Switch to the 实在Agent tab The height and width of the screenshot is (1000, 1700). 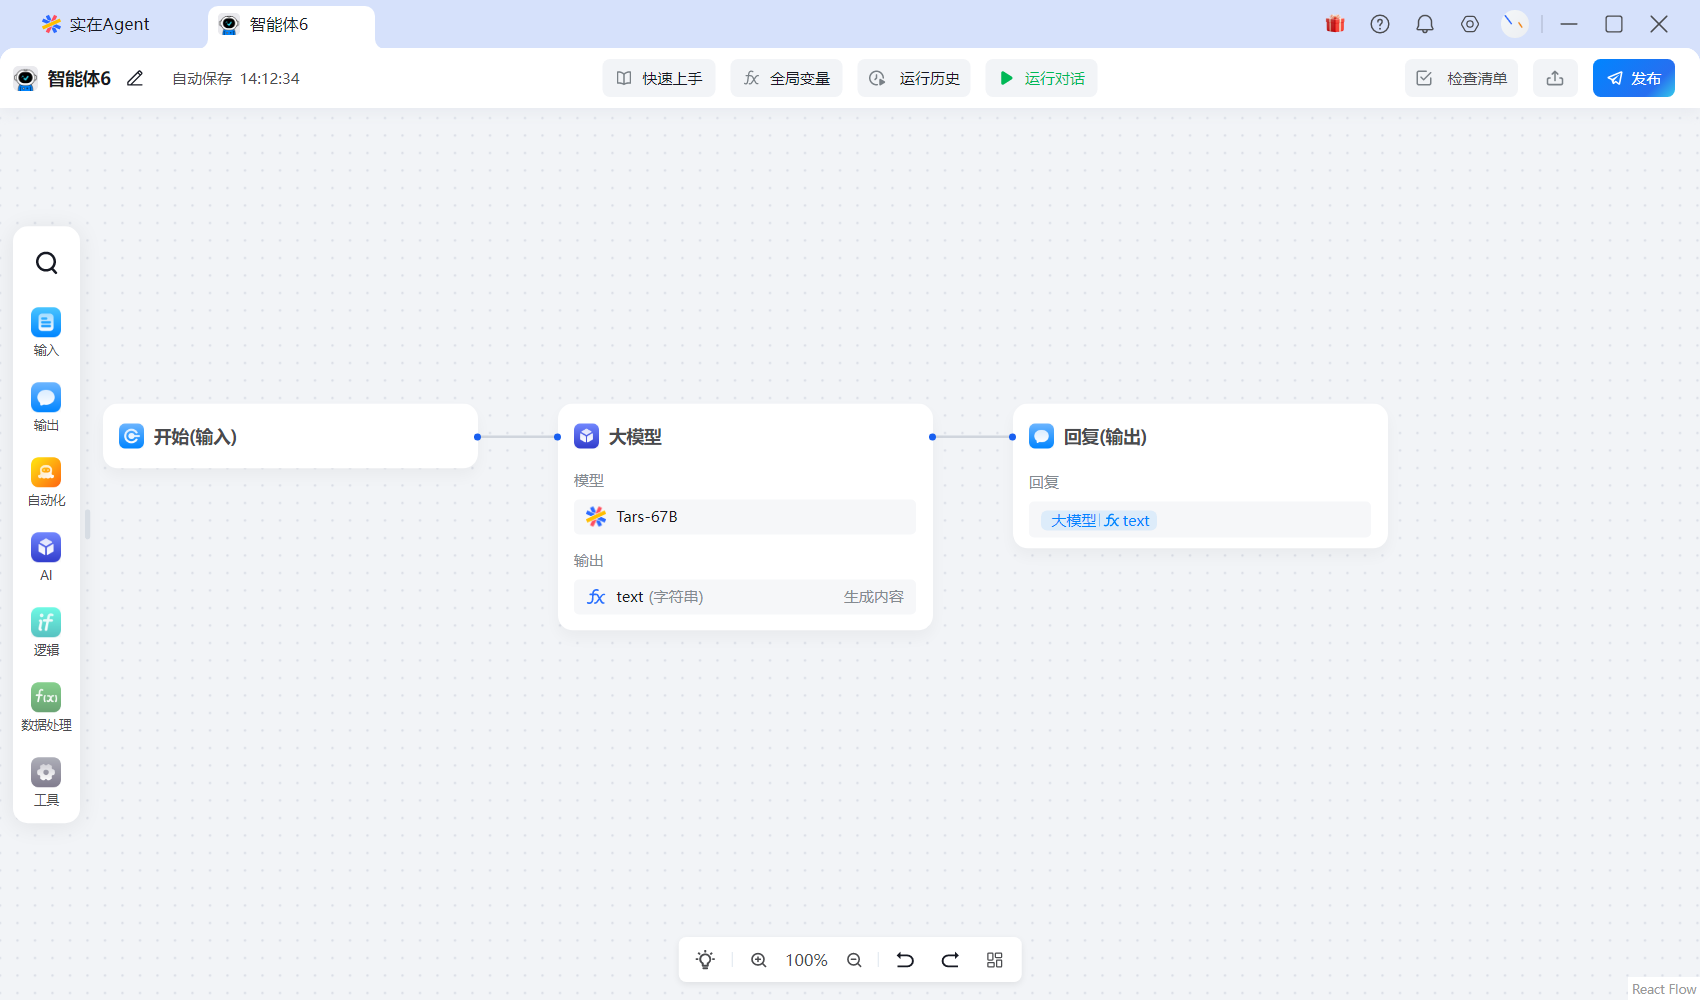(x=96, y=24)
